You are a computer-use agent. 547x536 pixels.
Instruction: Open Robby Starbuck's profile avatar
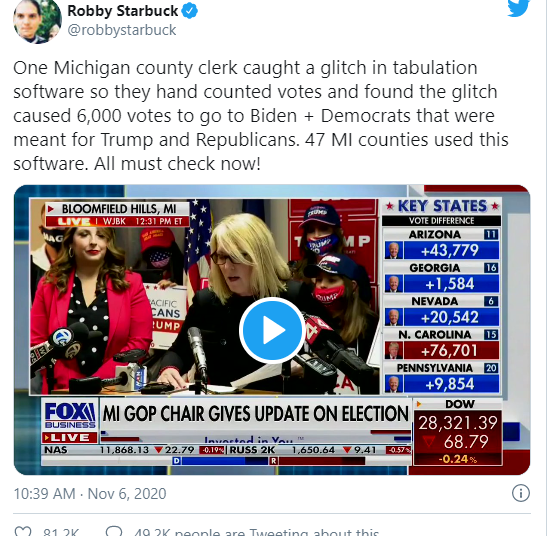(x=37, y=20)
